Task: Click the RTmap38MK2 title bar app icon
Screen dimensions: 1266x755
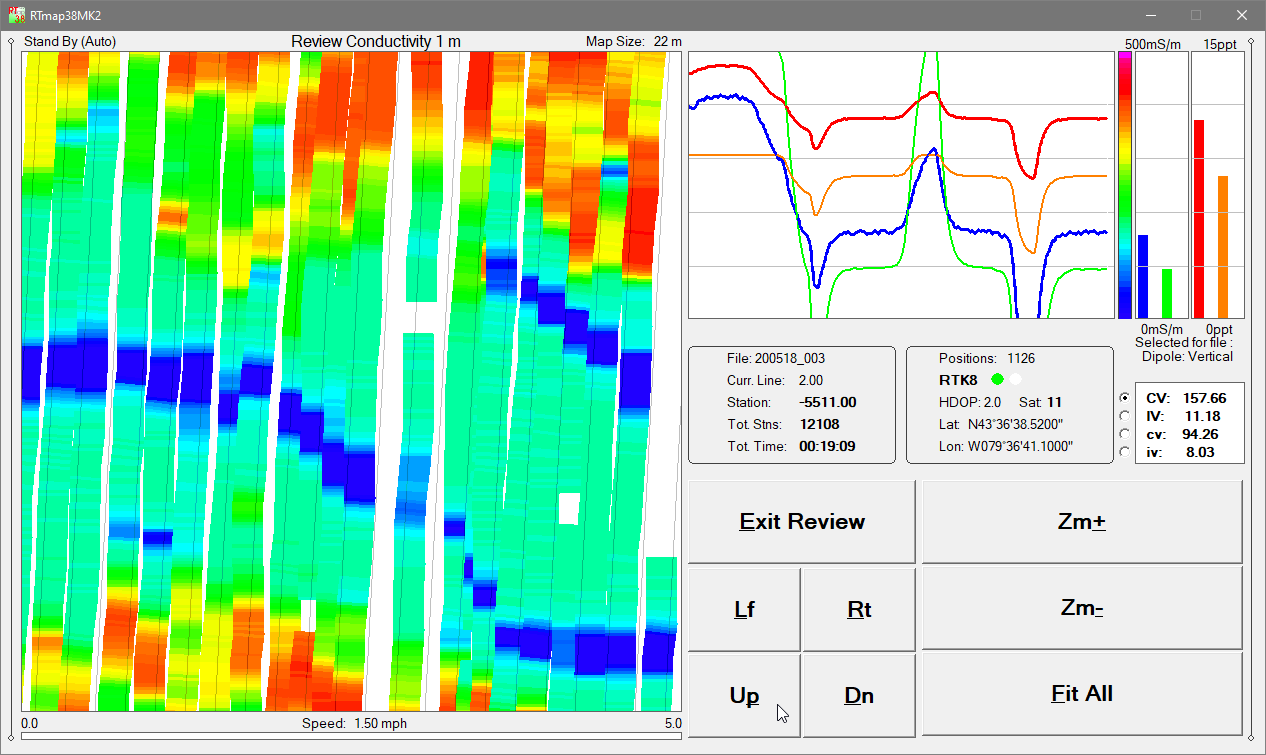Action: click(18, 16)
